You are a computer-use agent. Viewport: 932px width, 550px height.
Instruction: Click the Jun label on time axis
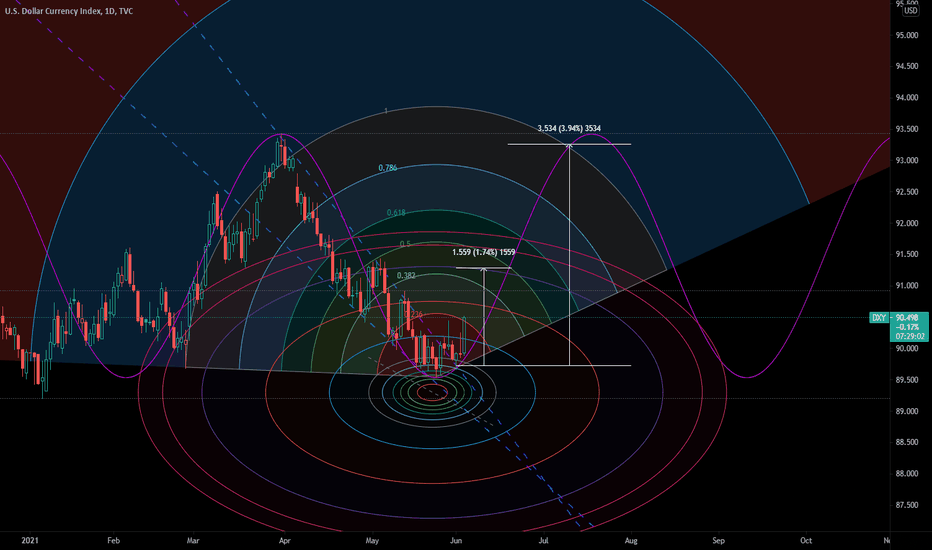point(456,540)
